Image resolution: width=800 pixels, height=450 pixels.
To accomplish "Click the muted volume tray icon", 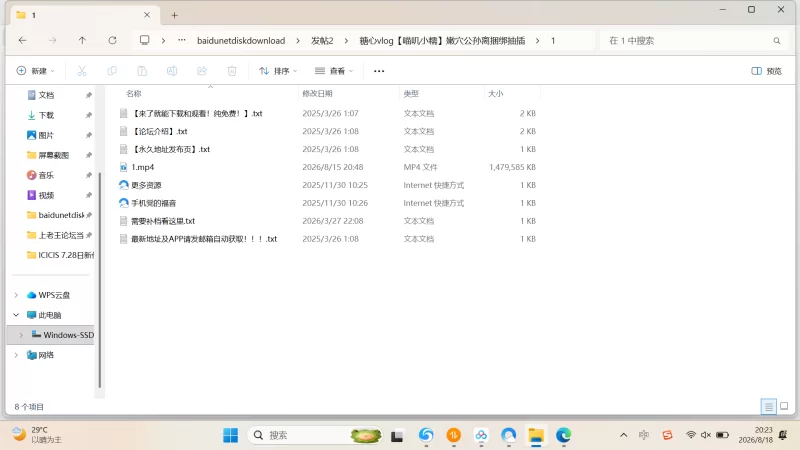I will (706, 435).
